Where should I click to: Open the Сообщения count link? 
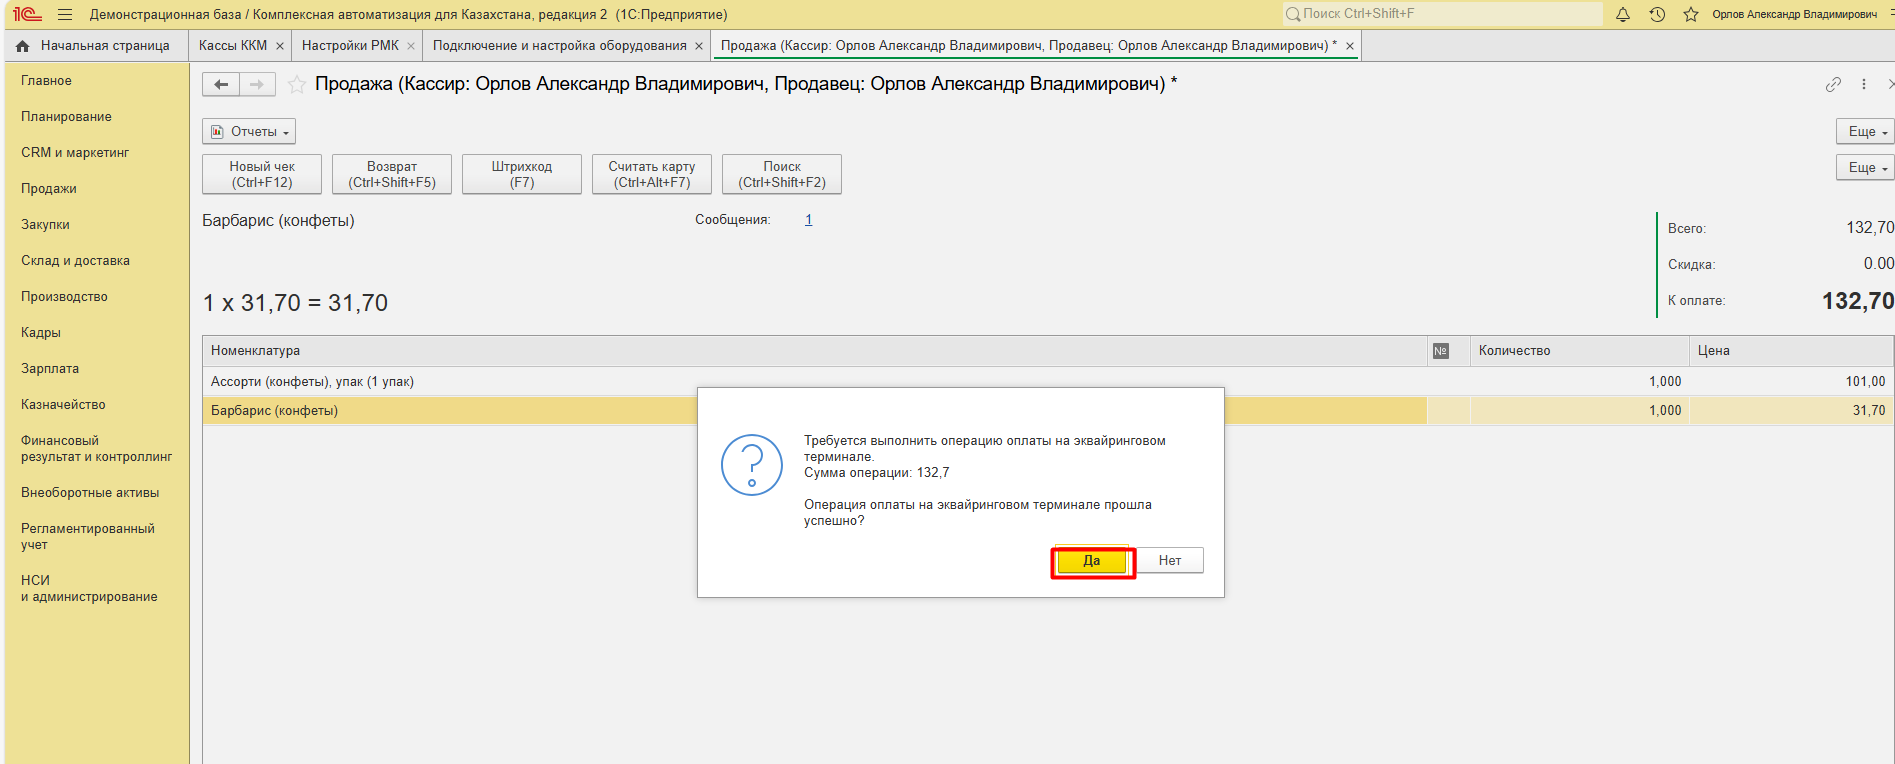pos(808,220)
